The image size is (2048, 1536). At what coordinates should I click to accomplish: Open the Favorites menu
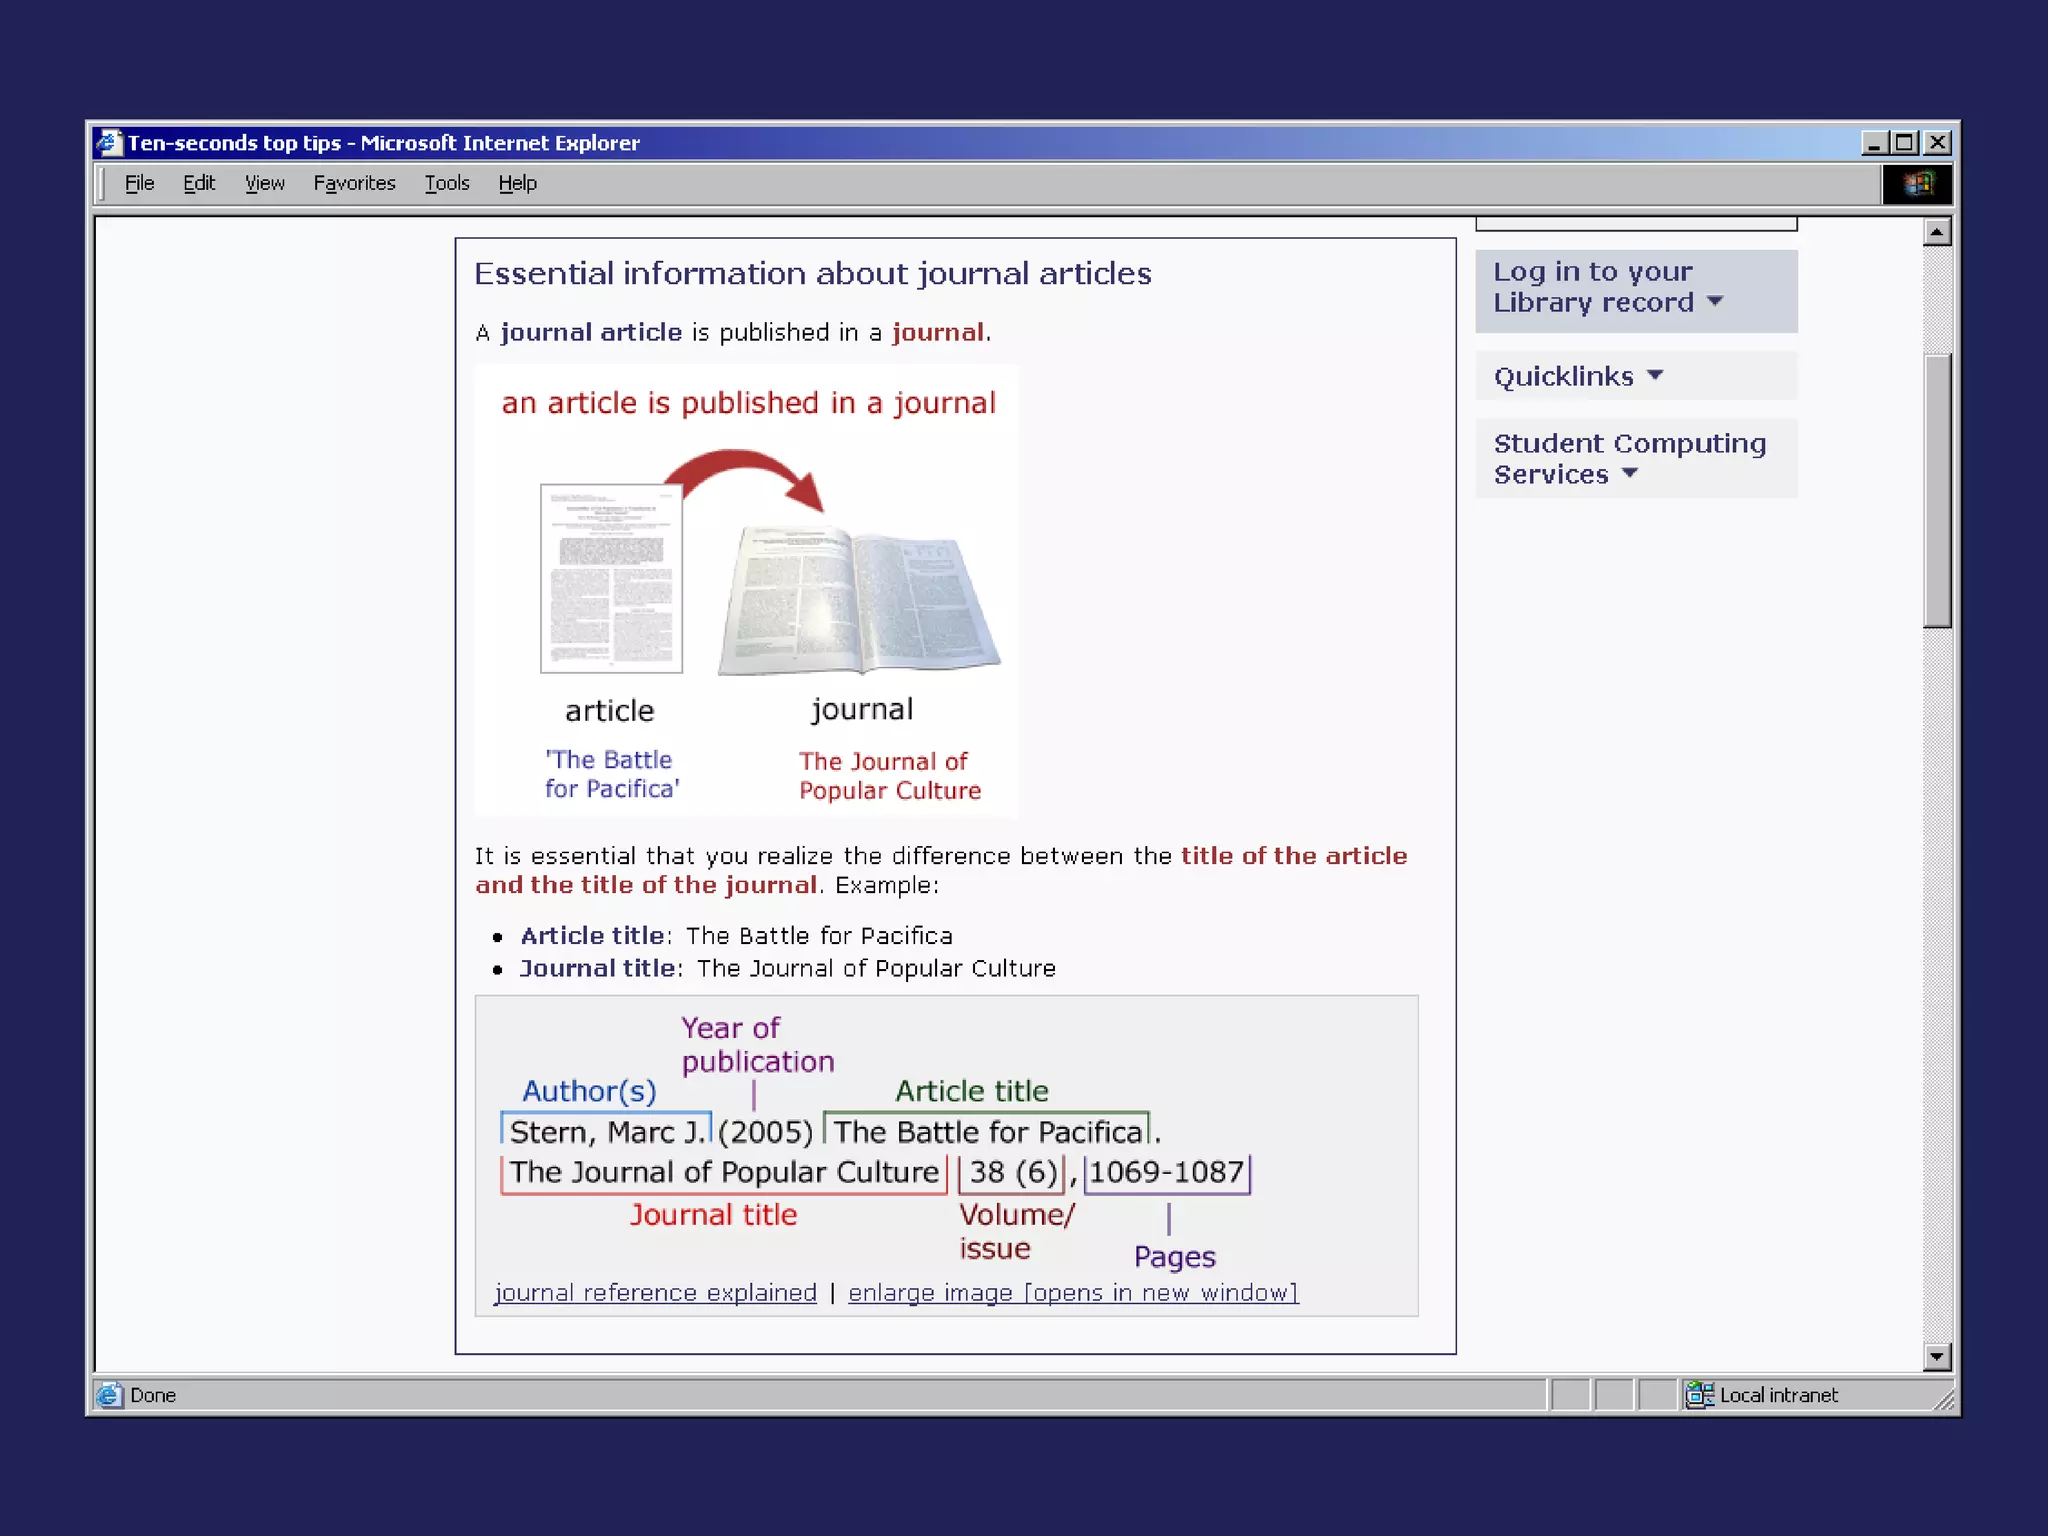tap(354, 183)
